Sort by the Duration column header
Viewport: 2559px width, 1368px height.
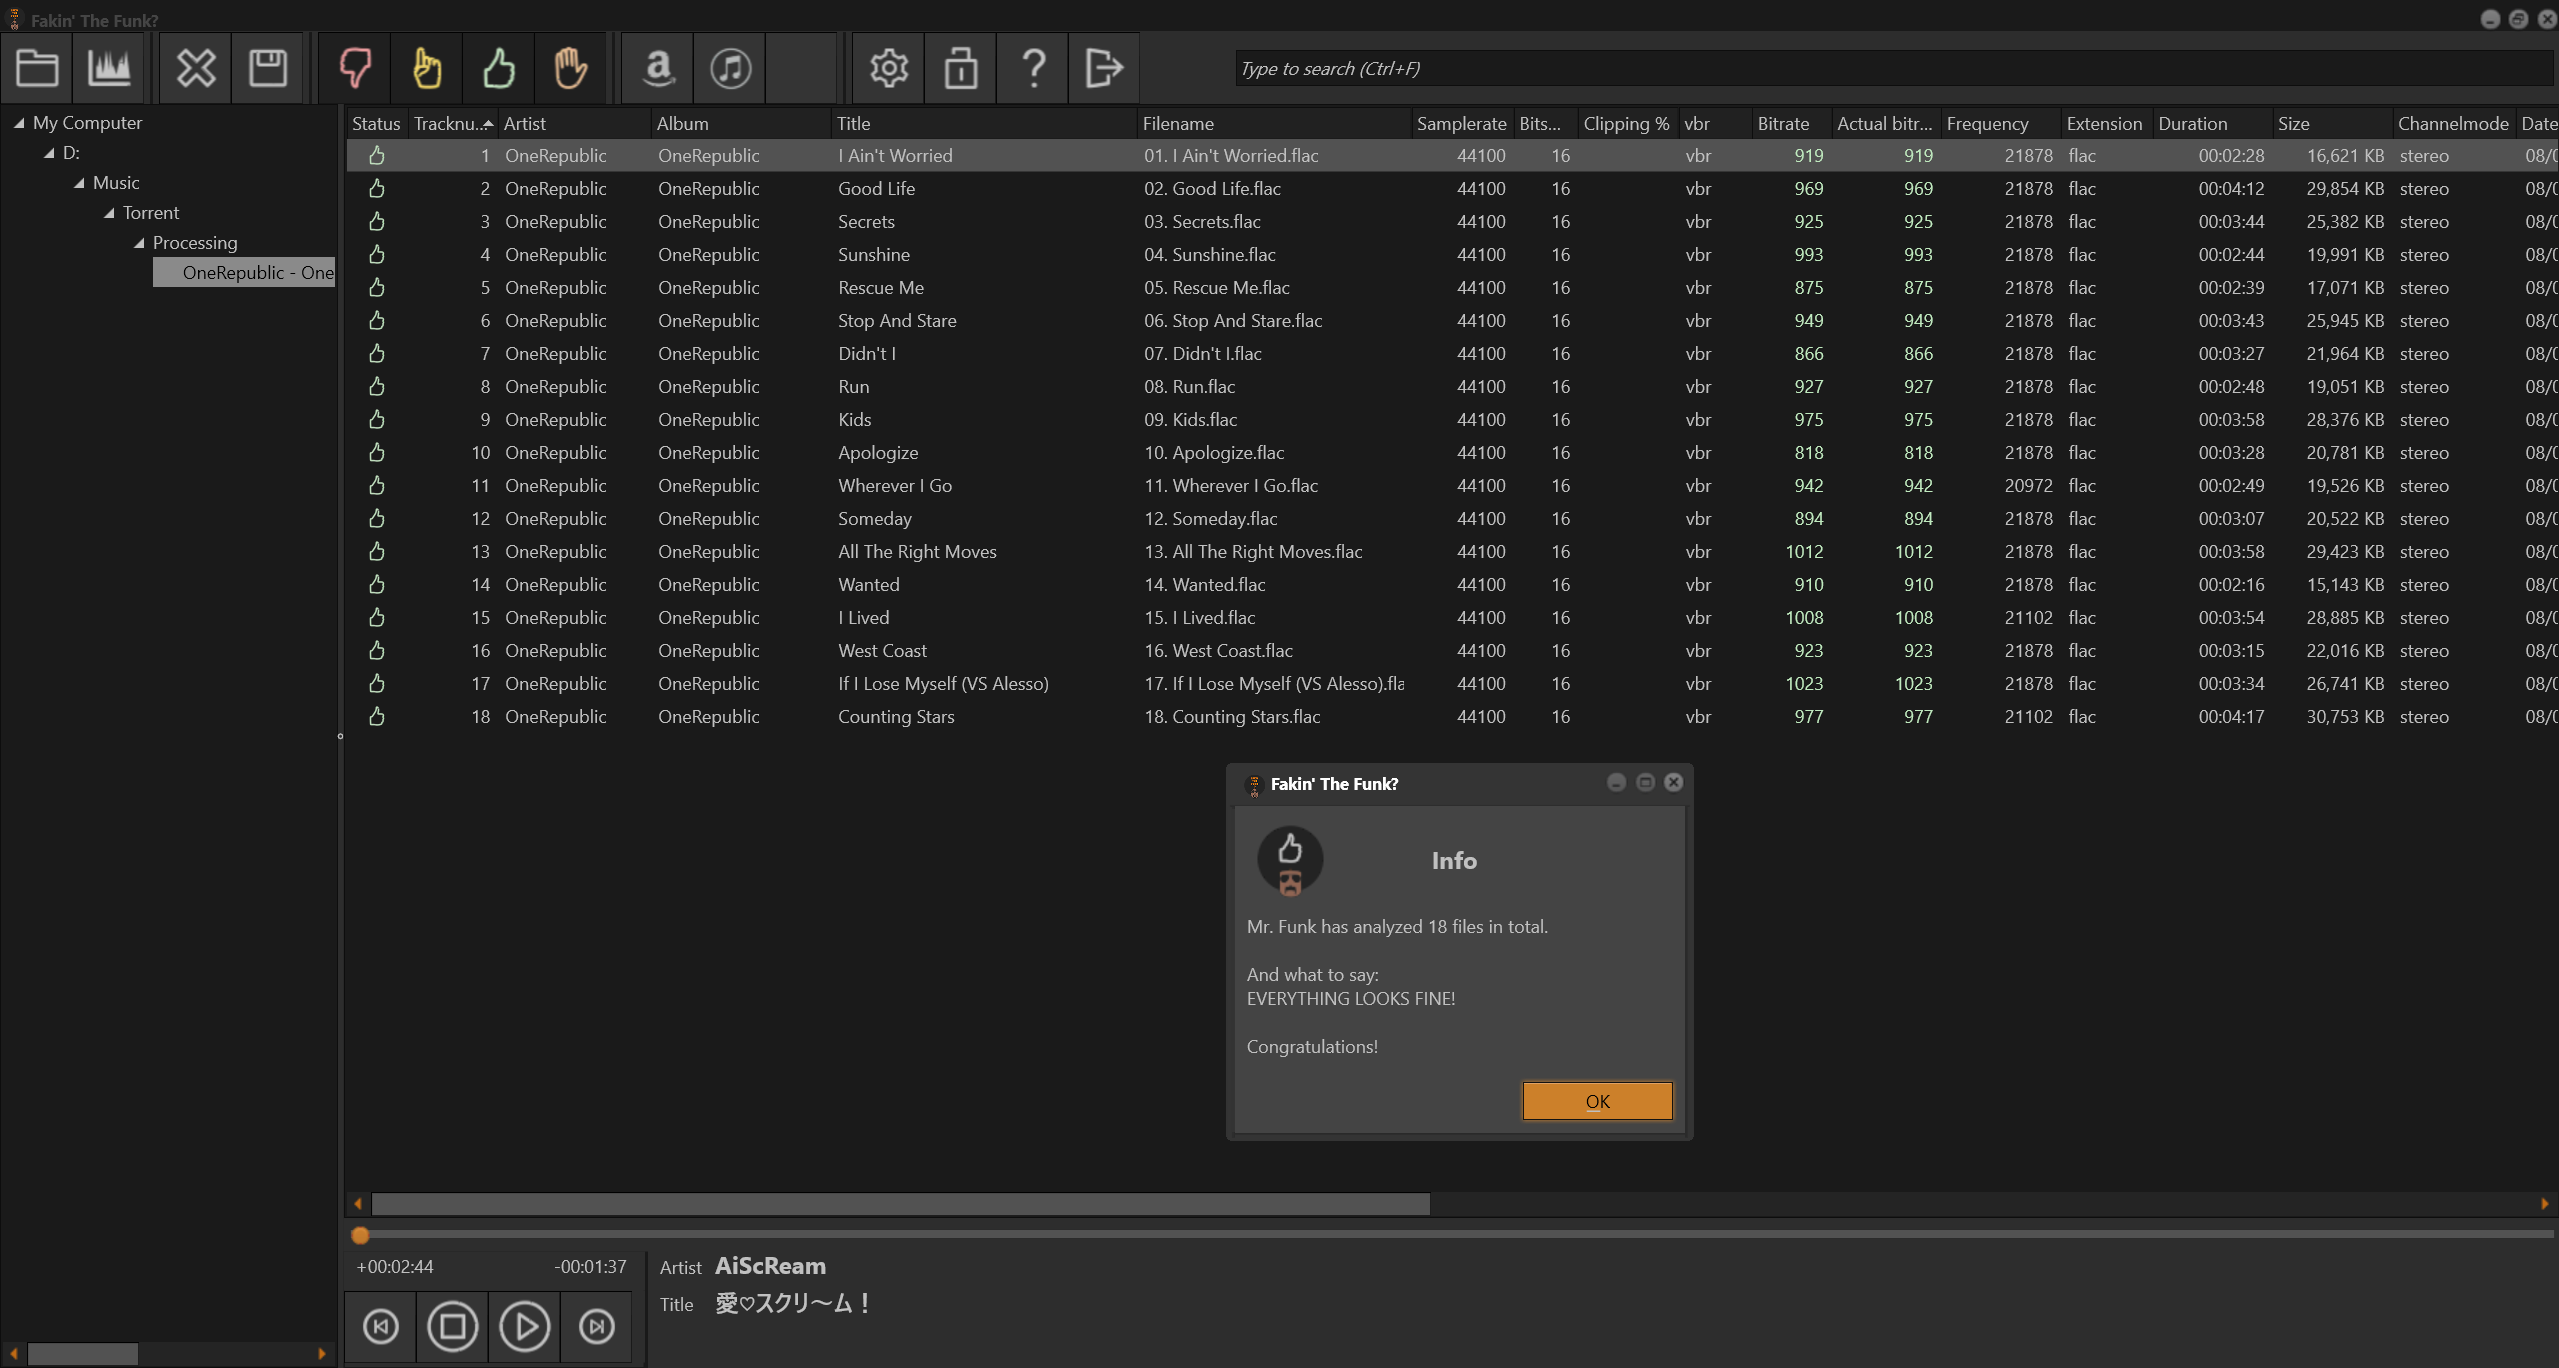tap(2192, 123)
